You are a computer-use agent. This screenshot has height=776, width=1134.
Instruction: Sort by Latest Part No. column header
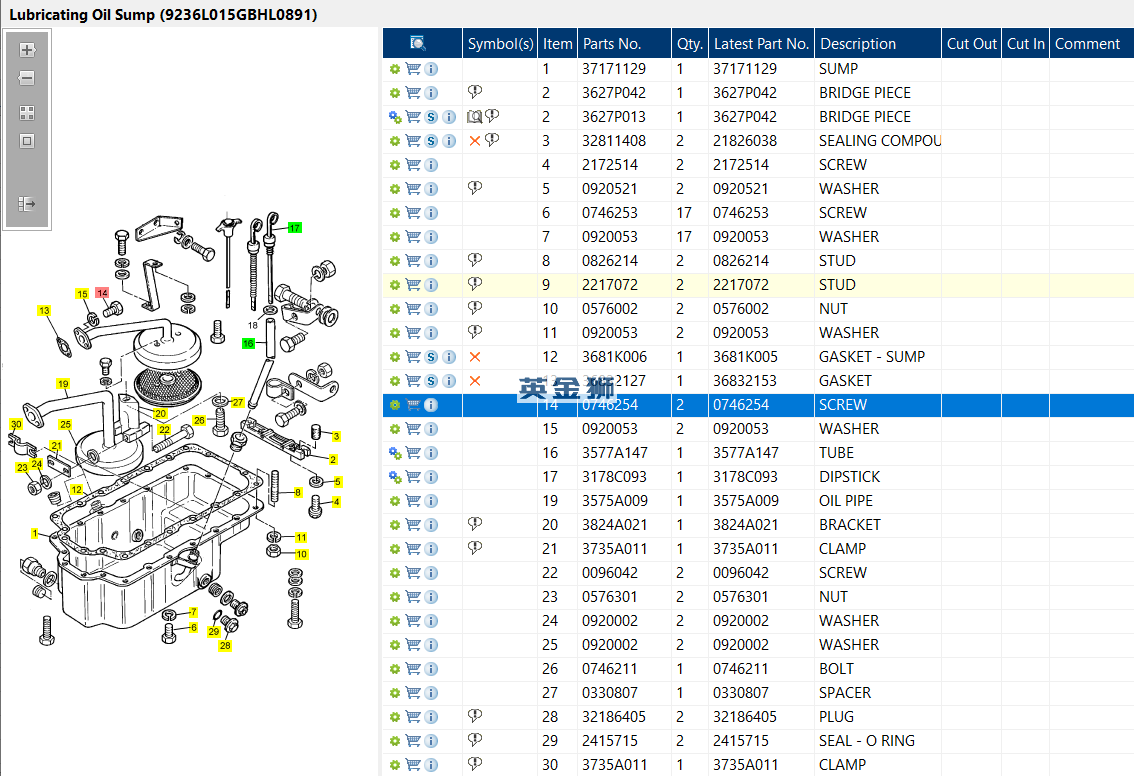pos(762,43)
